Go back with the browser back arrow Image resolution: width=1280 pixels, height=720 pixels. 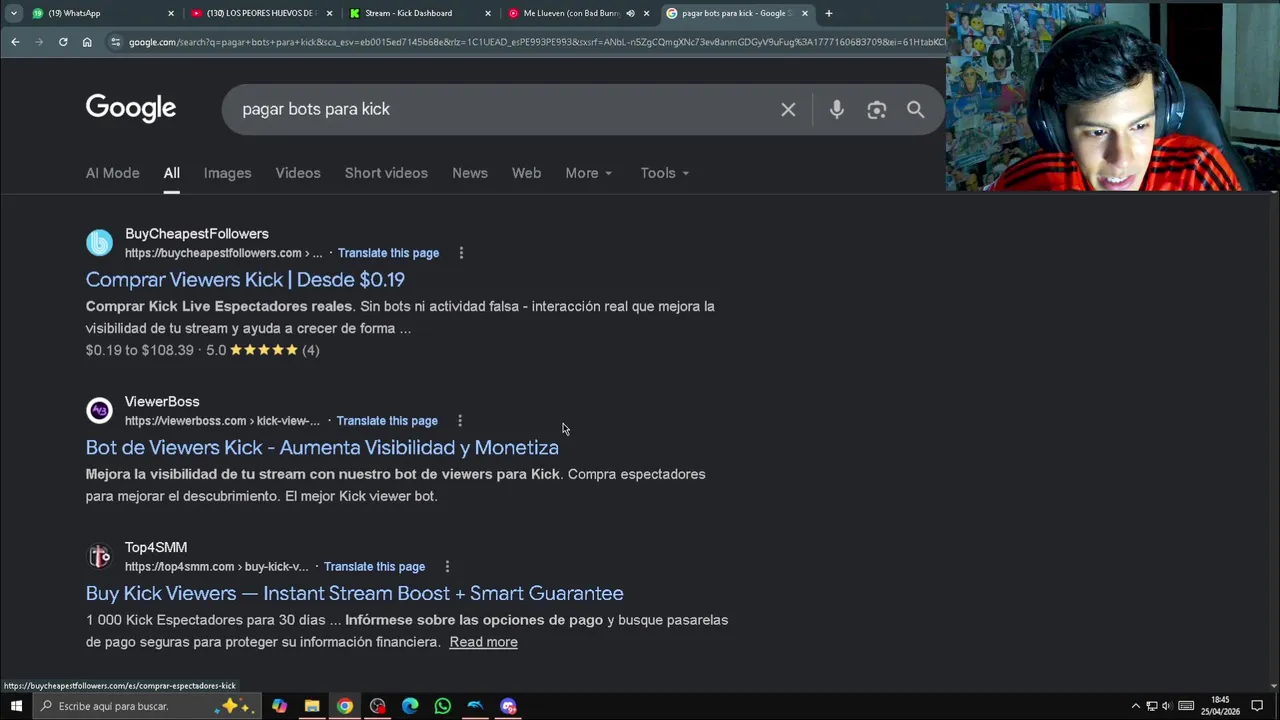pos(15,42)
